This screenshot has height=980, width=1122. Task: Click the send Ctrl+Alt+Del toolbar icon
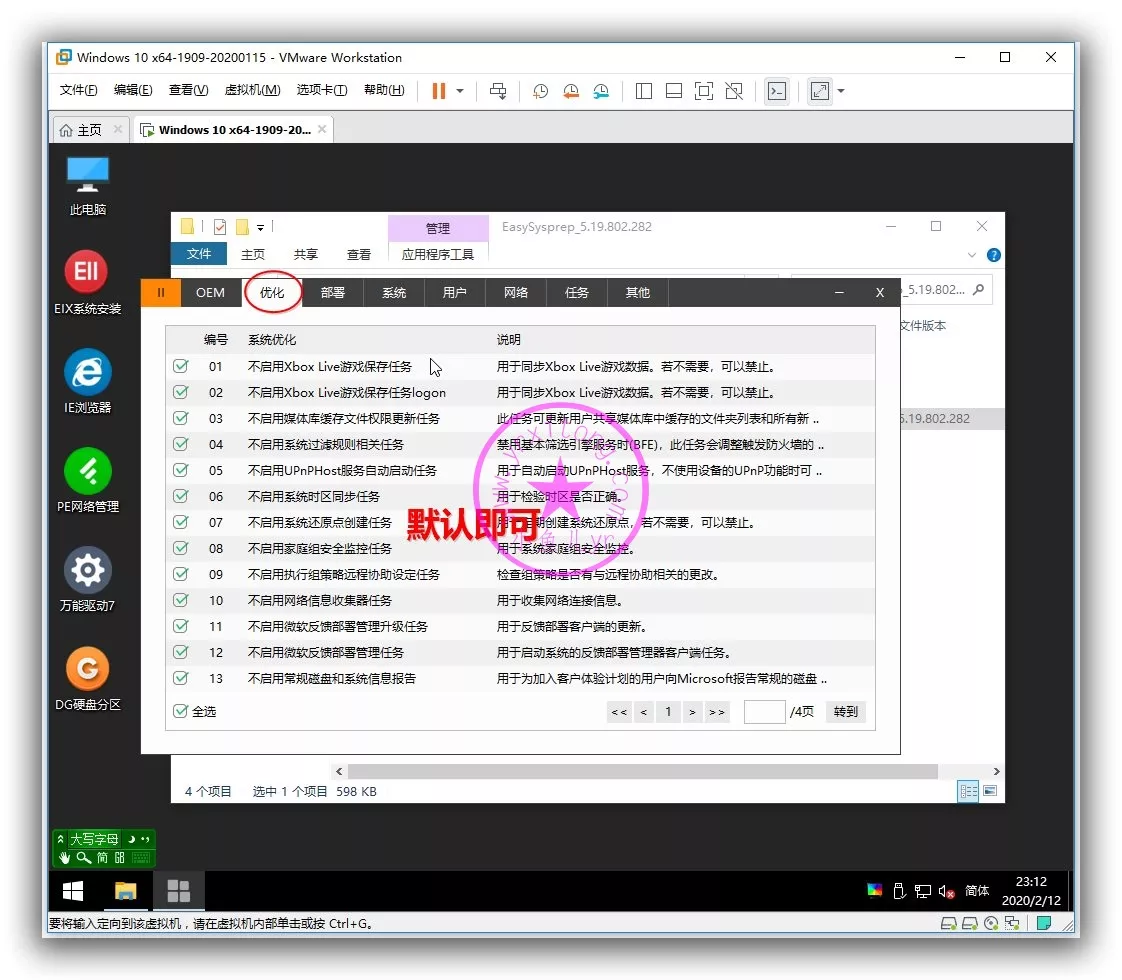coord(498,91)
